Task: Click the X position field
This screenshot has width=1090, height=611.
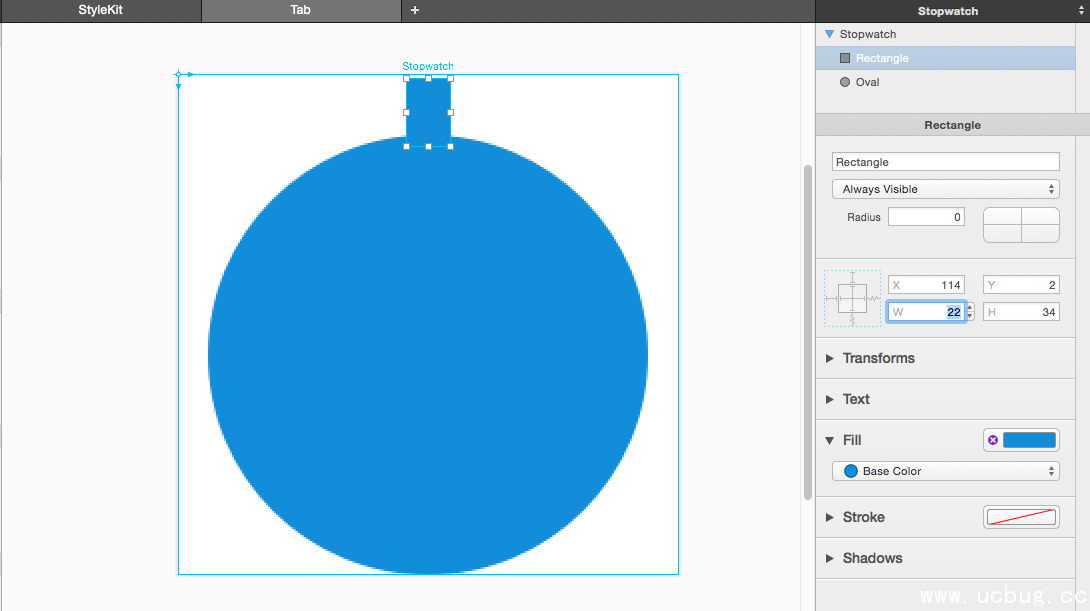Action: (x=926, y=285)
